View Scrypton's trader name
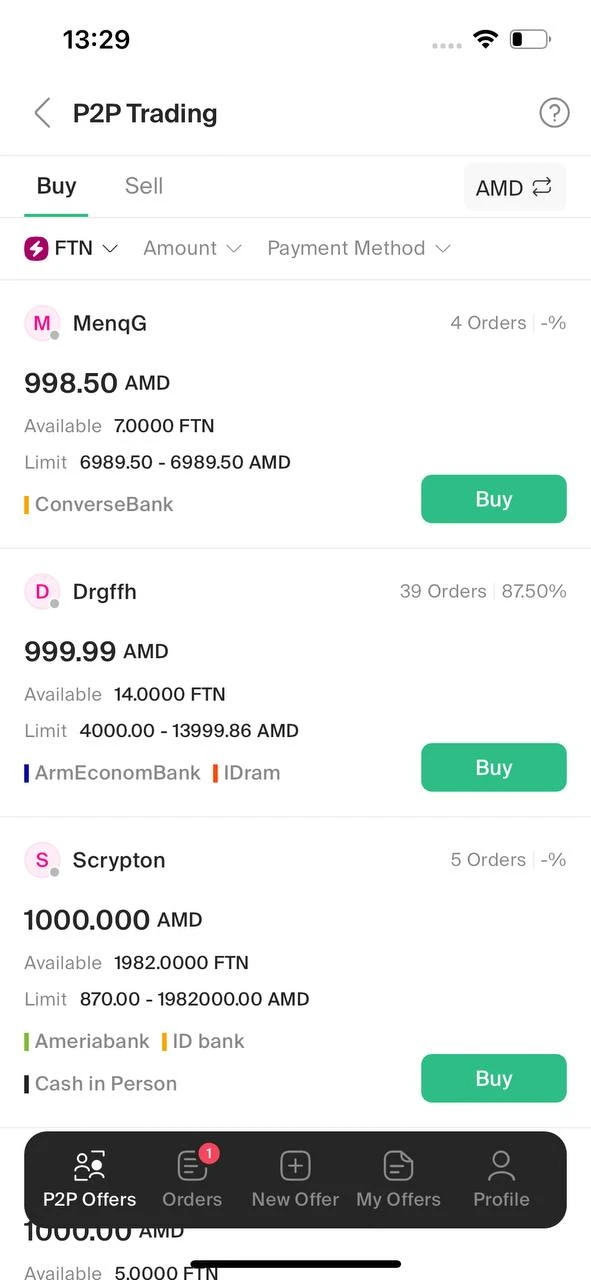Viewport: 591px width, 1280px height. (x=119, y=860)
